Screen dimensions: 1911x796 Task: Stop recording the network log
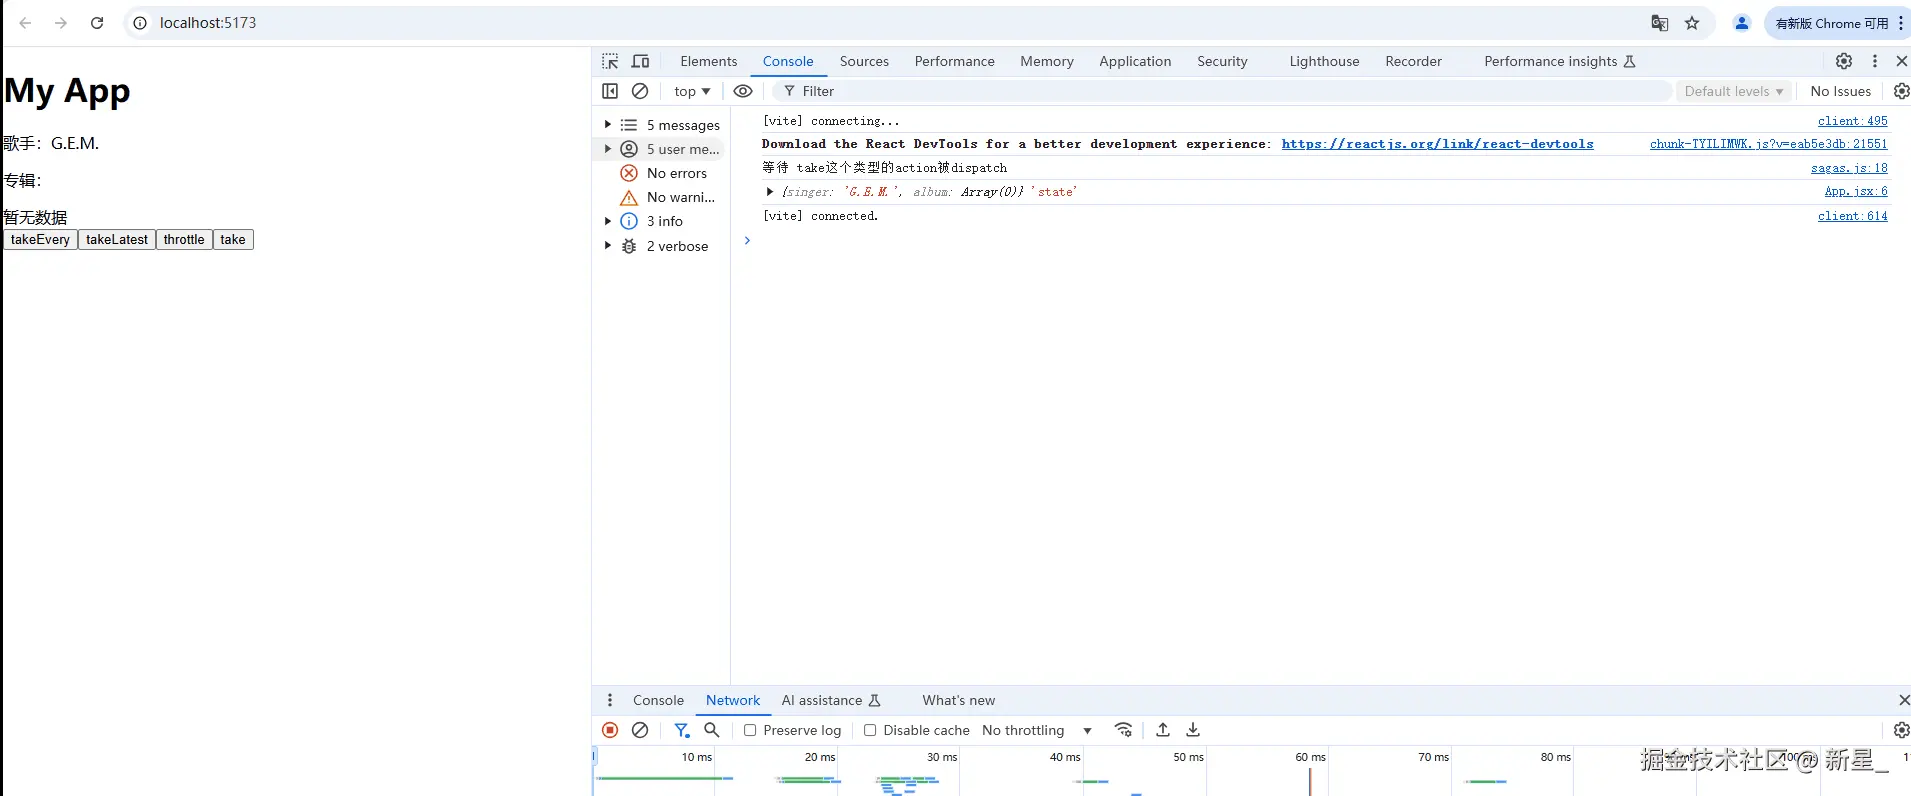(x=610, y=730)
